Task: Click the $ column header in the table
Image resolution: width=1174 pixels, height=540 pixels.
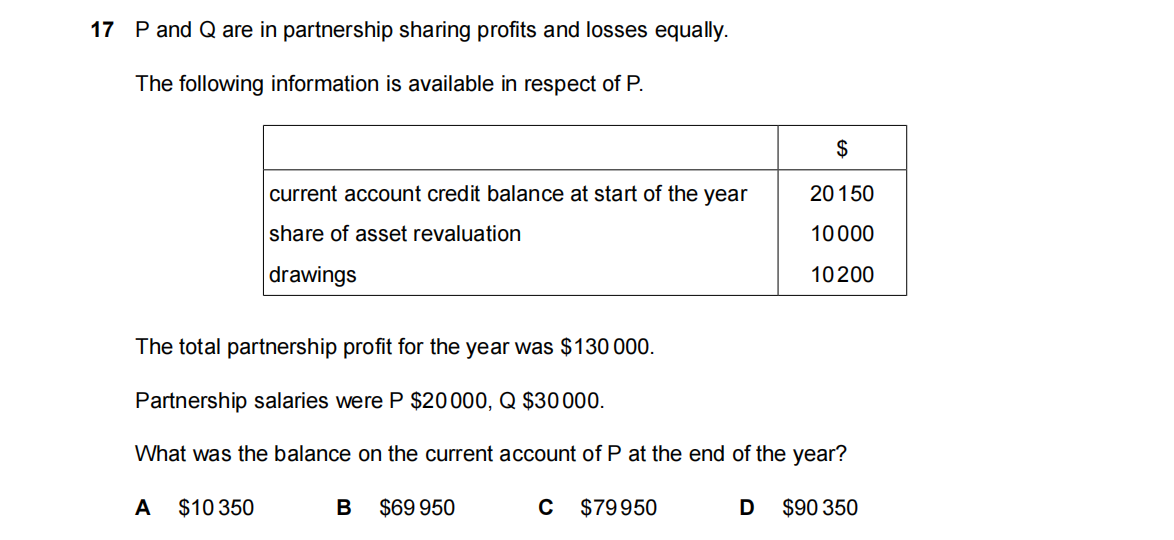Action: [x=842, y=149]
